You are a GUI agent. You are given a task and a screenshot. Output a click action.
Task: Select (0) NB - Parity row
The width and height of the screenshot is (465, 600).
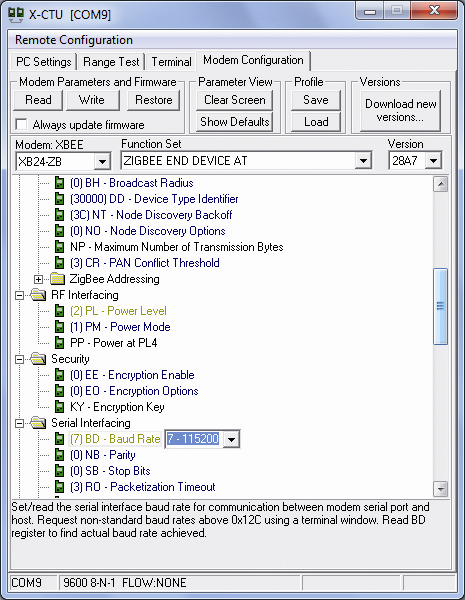(x=103, y=455)
